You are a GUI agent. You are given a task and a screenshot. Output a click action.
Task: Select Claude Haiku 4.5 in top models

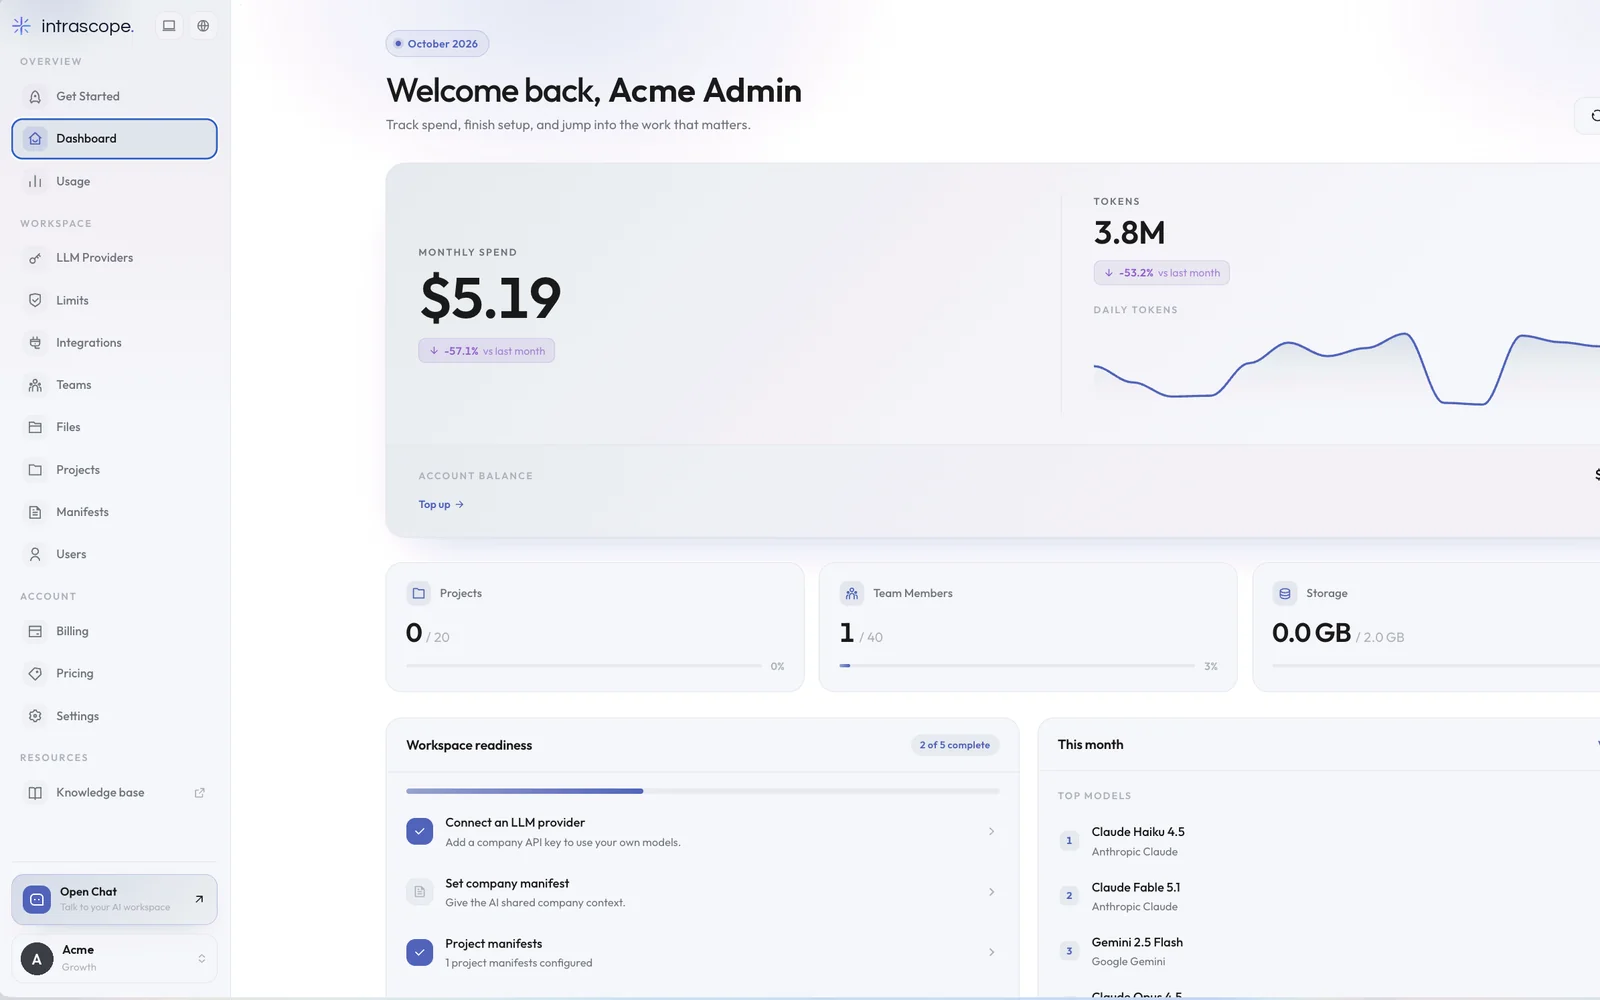coord(1138,832)
